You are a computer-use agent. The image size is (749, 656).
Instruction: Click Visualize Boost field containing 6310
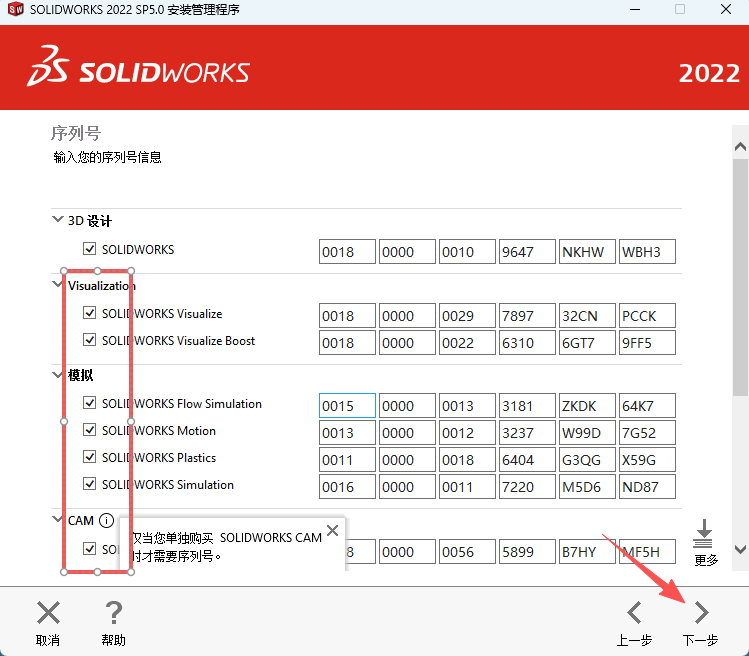(x=527, y=343)
